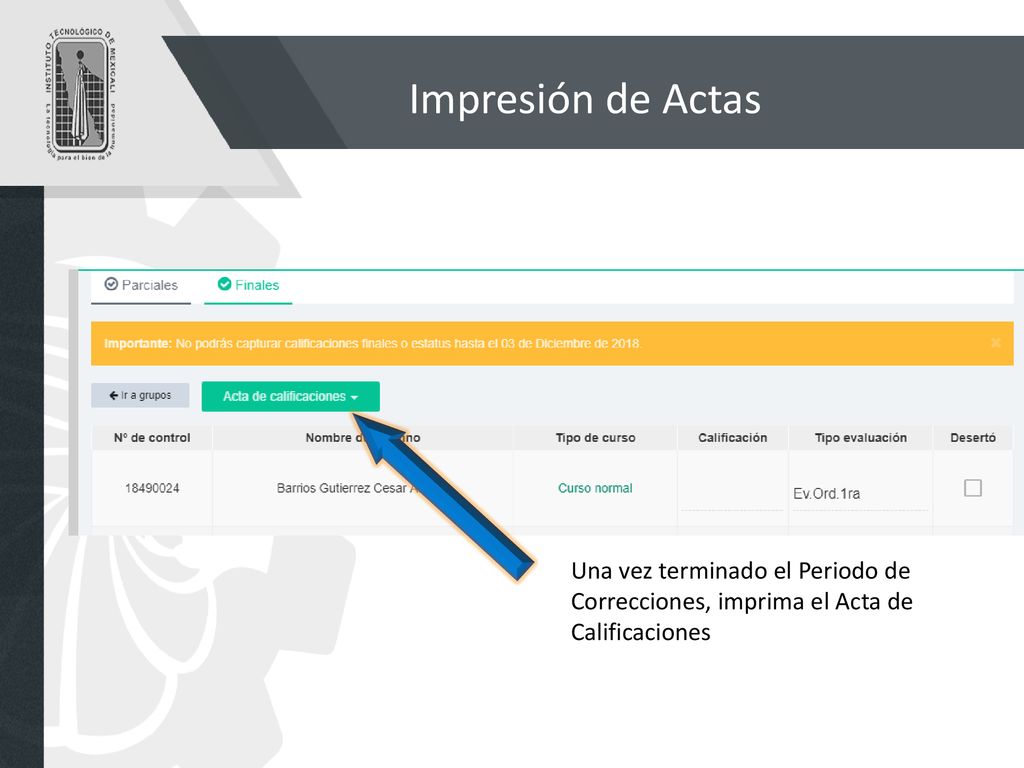Image resolution: width=1024 pixels, height=768 pixels.
Task: Click the Nº de control column header
Action: pos(152,438)
